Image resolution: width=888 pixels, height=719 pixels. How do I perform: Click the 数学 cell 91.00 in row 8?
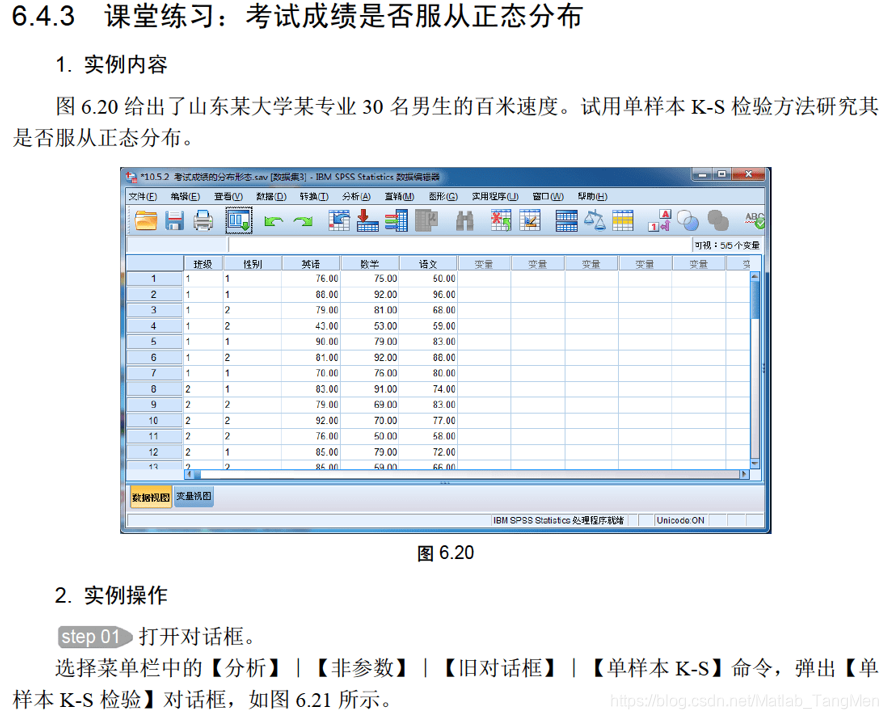[x=369, y=389]
